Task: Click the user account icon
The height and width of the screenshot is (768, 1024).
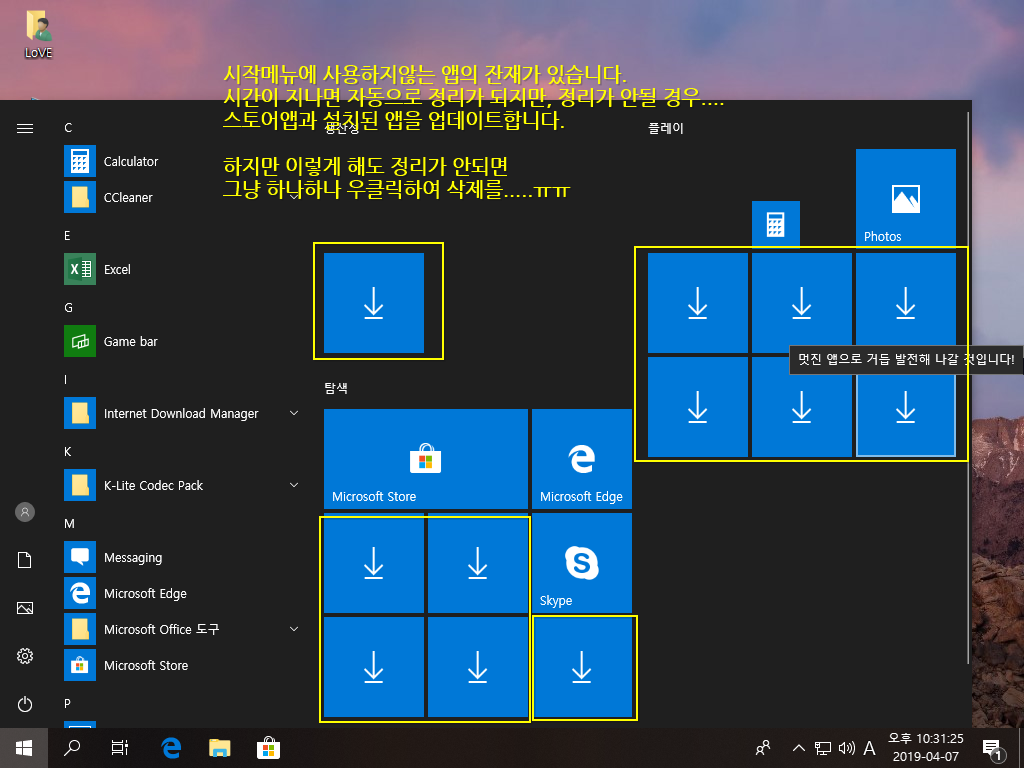Action: click(25, 512)
